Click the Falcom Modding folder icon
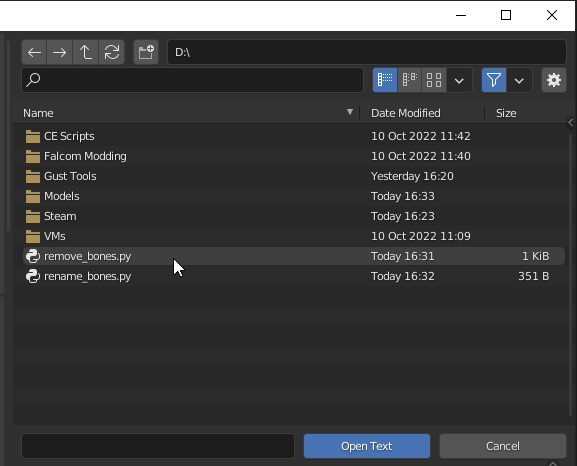This screenshot has height=466, width=577. tap(33, 156)
